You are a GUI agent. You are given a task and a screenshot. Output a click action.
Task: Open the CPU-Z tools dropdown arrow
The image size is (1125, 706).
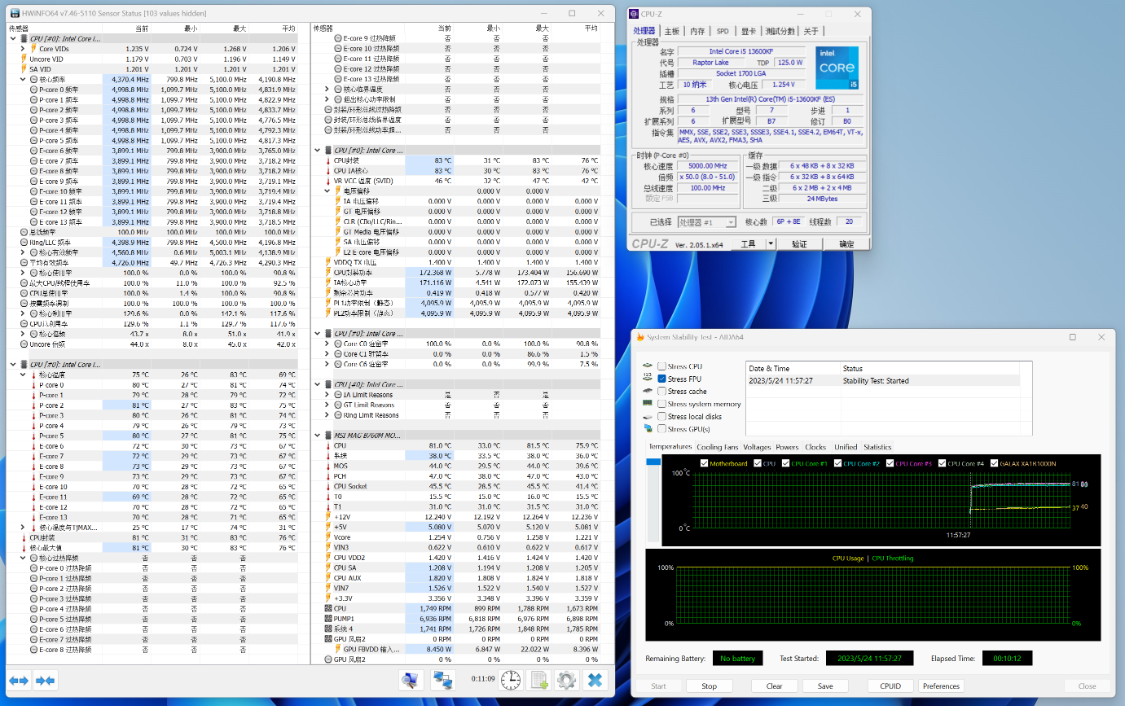click(x=771, y=244)
